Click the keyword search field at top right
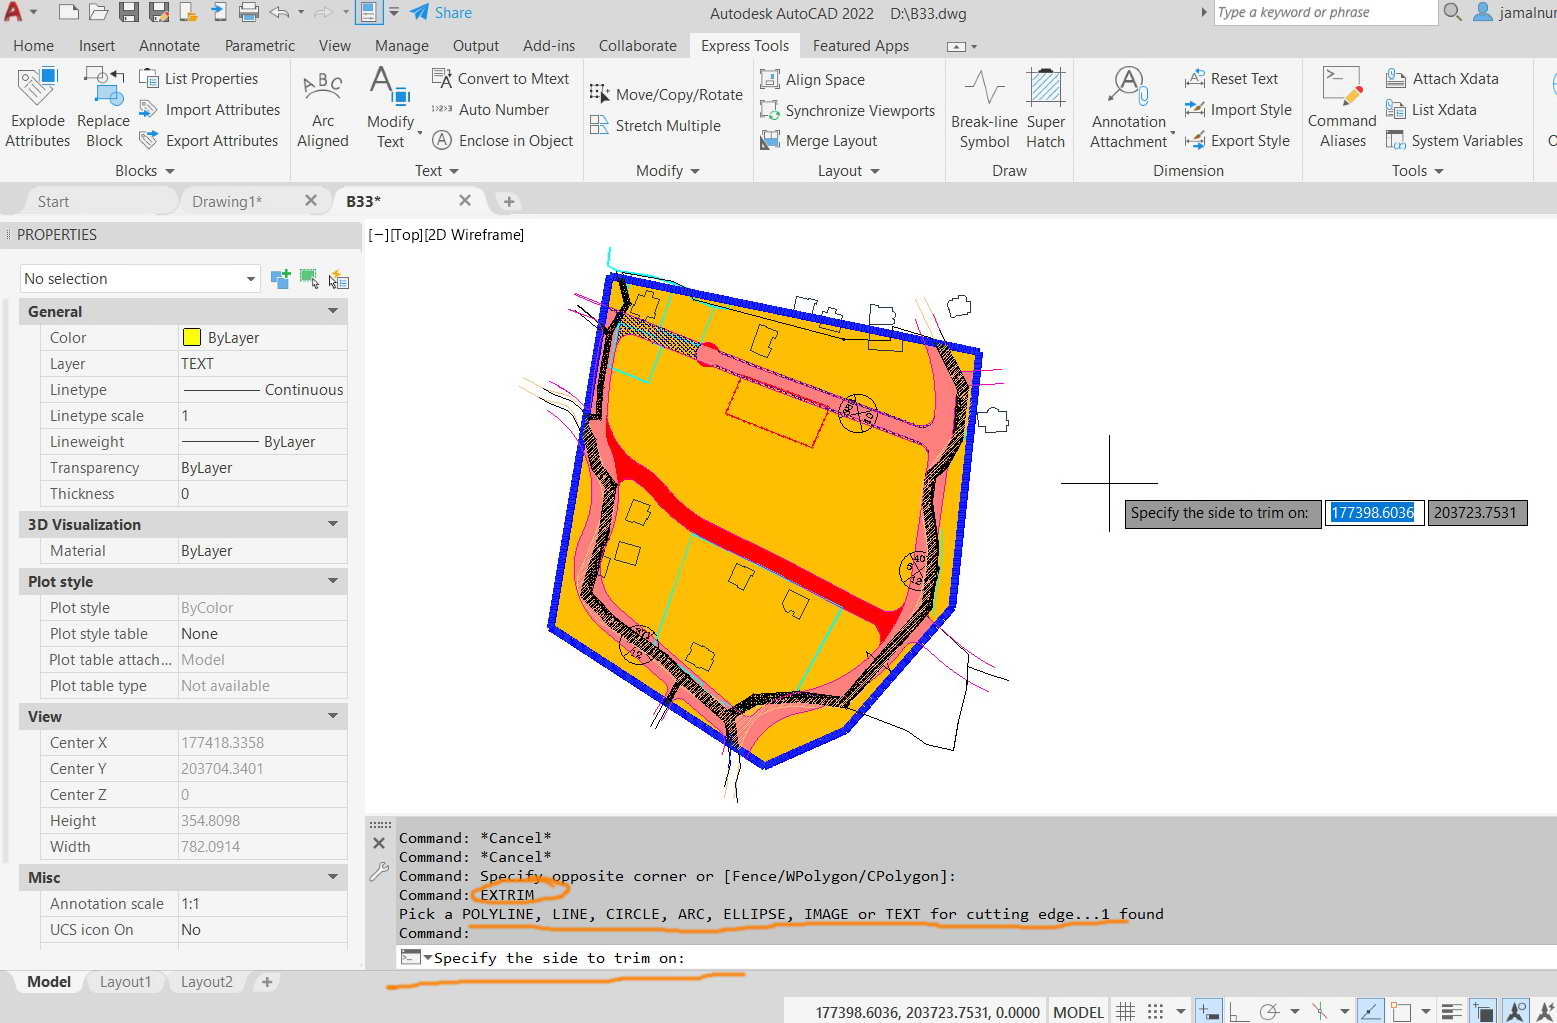Screen dimensions: 1557x1023 coord(1325,12)
